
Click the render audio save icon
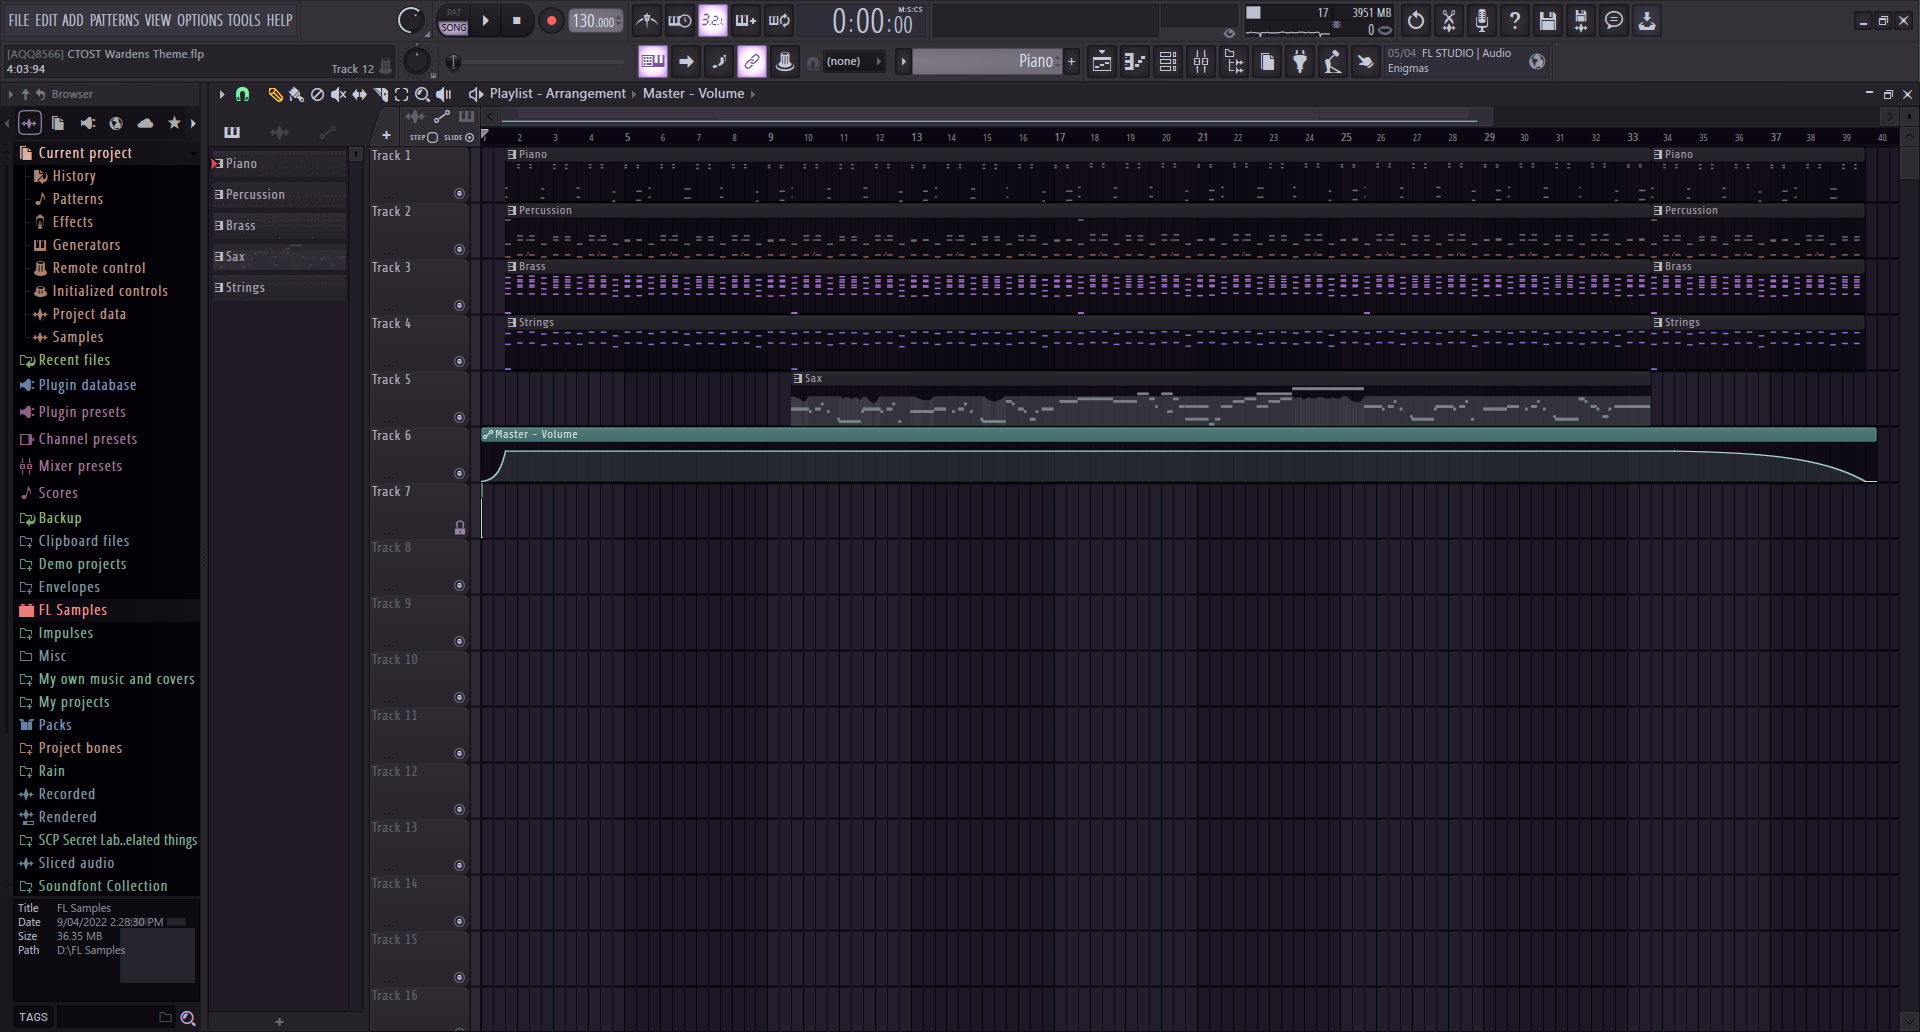coord(1581,20)
